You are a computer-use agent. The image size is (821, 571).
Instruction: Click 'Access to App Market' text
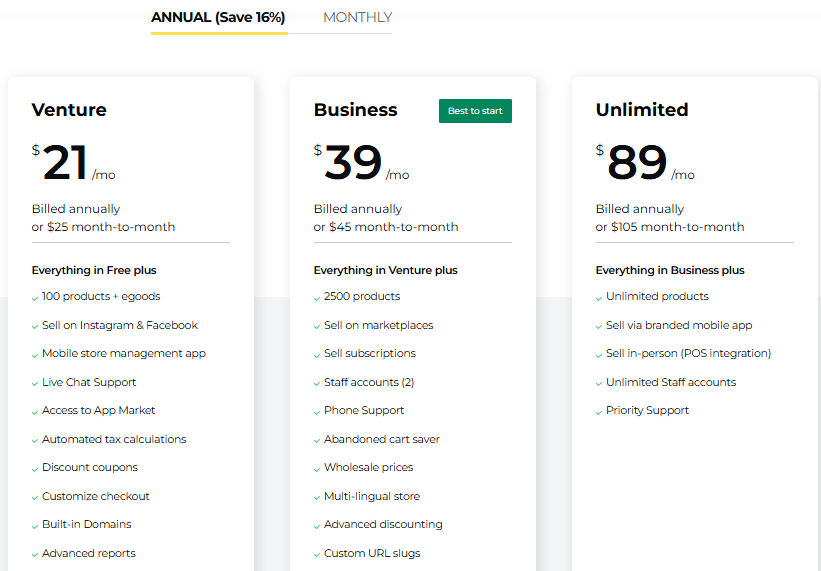[98, 410]
